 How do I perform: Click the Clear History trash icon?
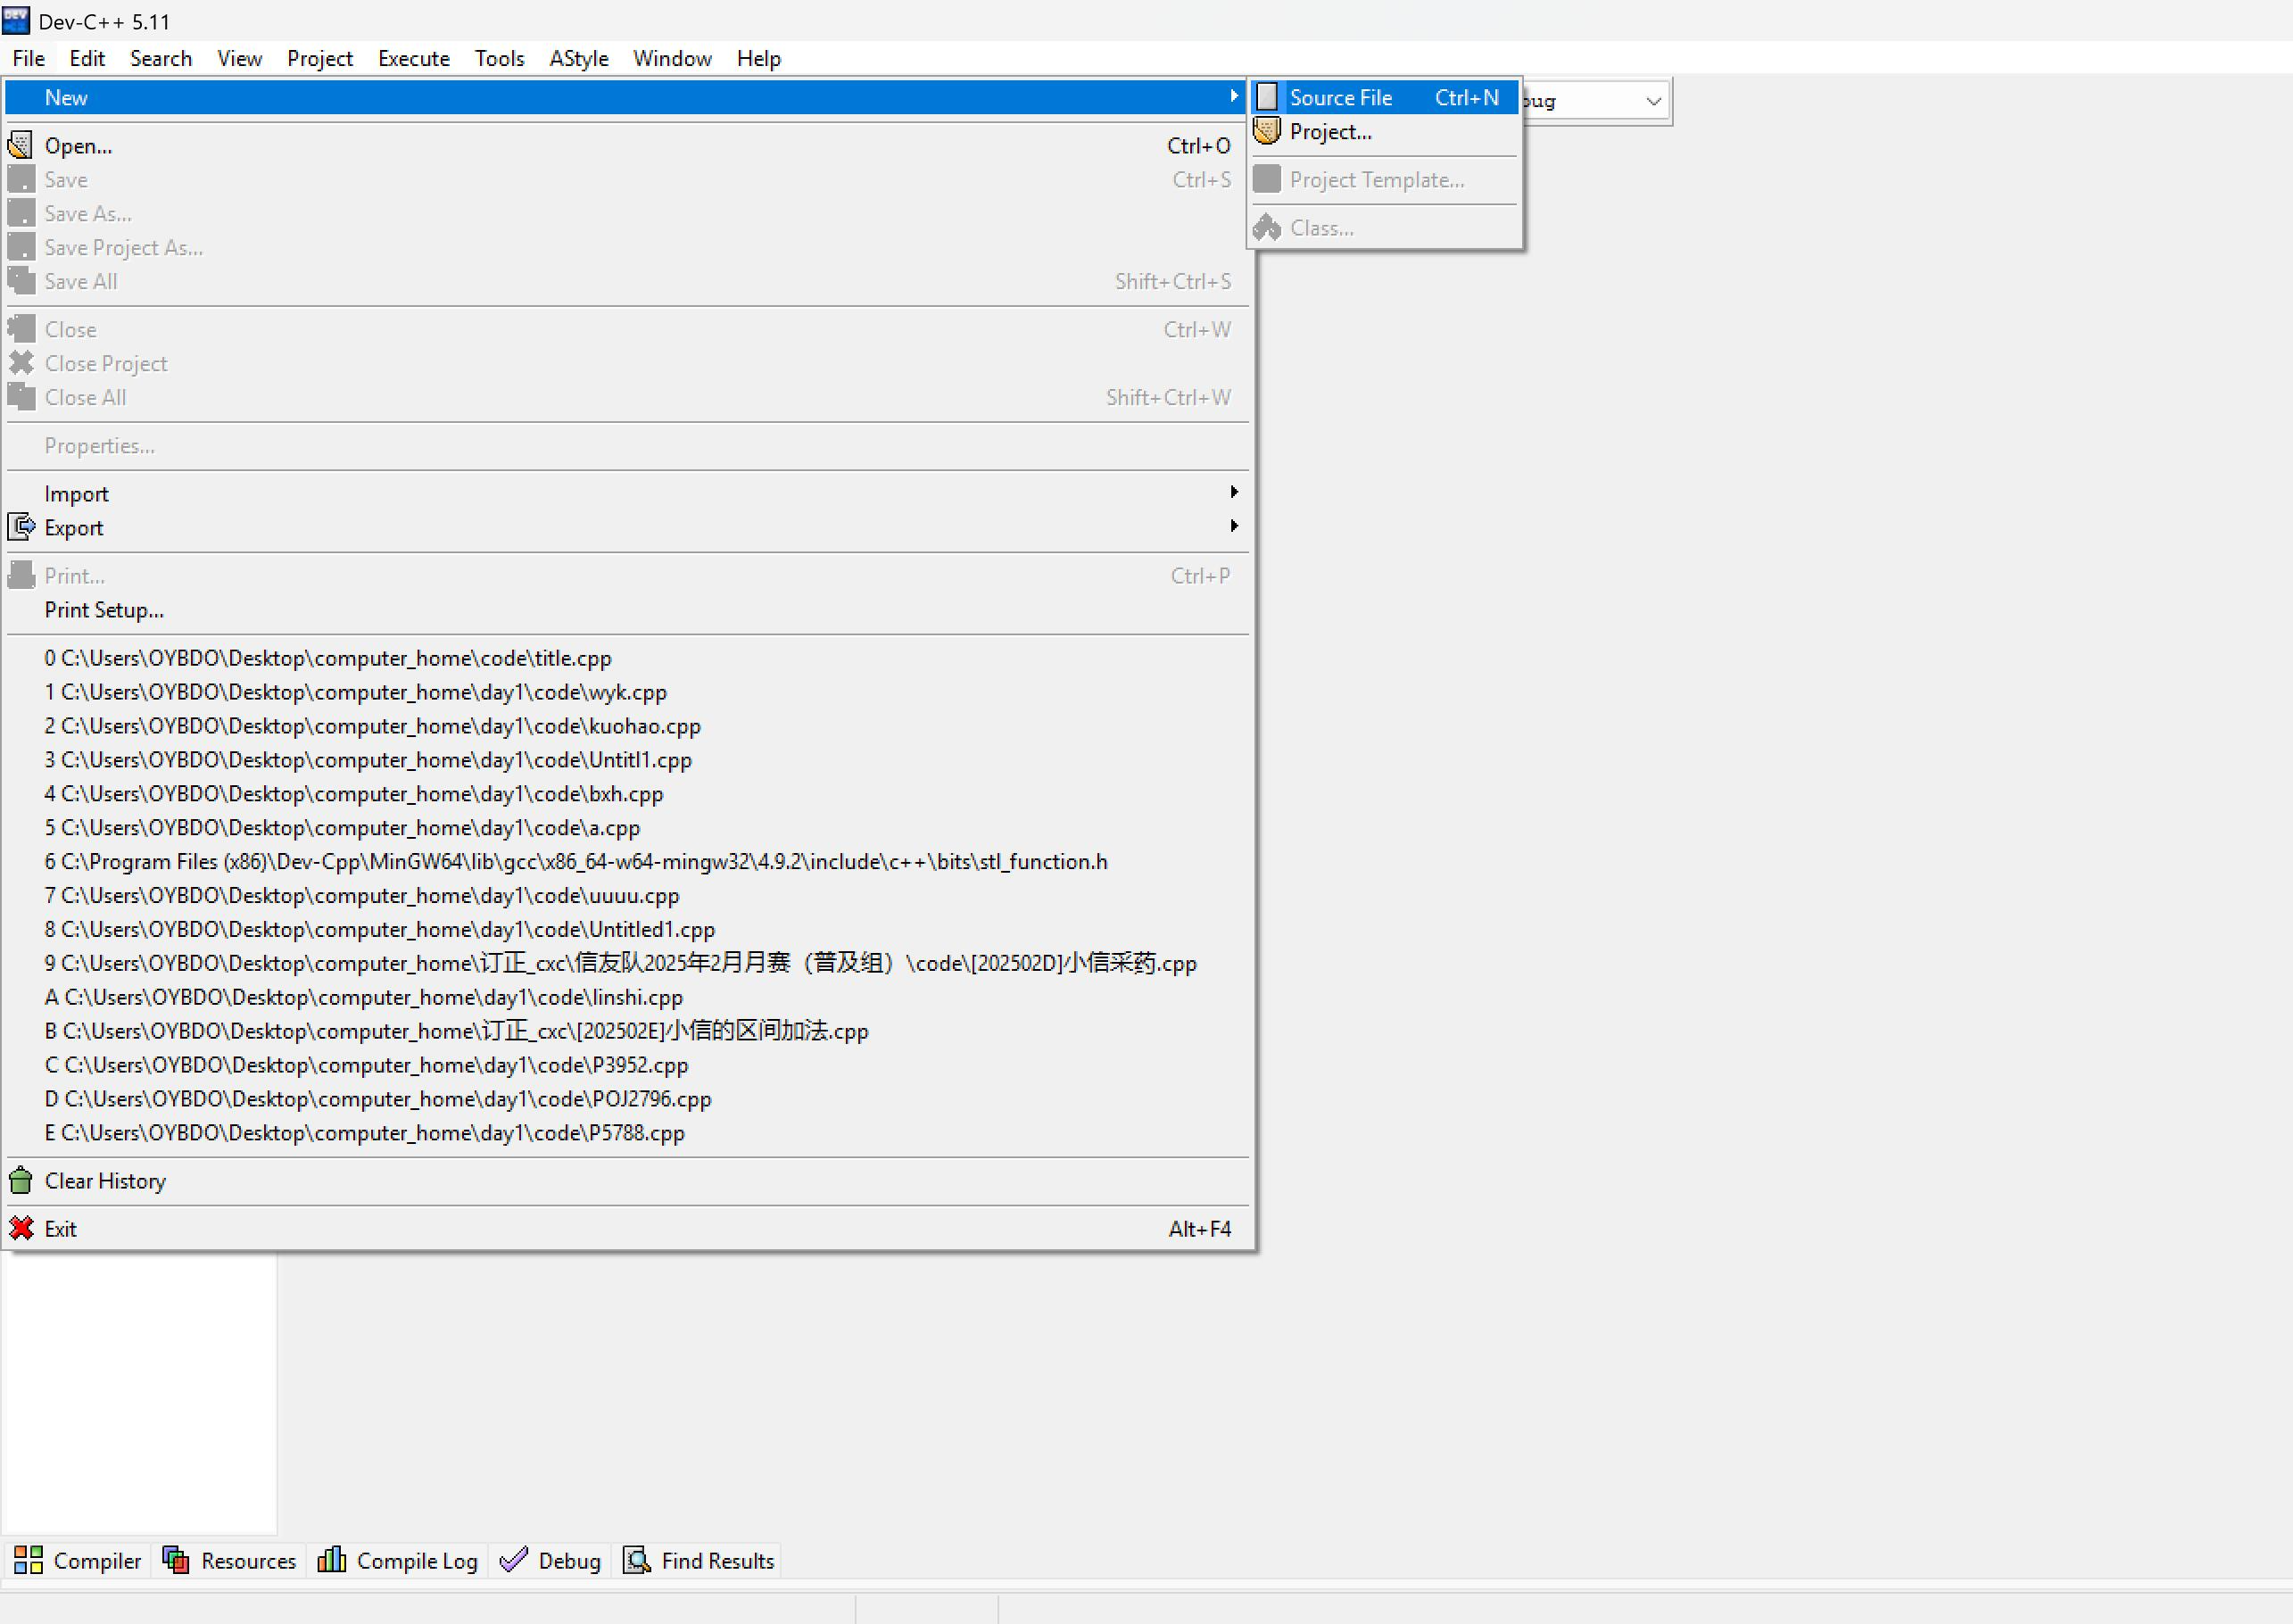[20, 1181]
